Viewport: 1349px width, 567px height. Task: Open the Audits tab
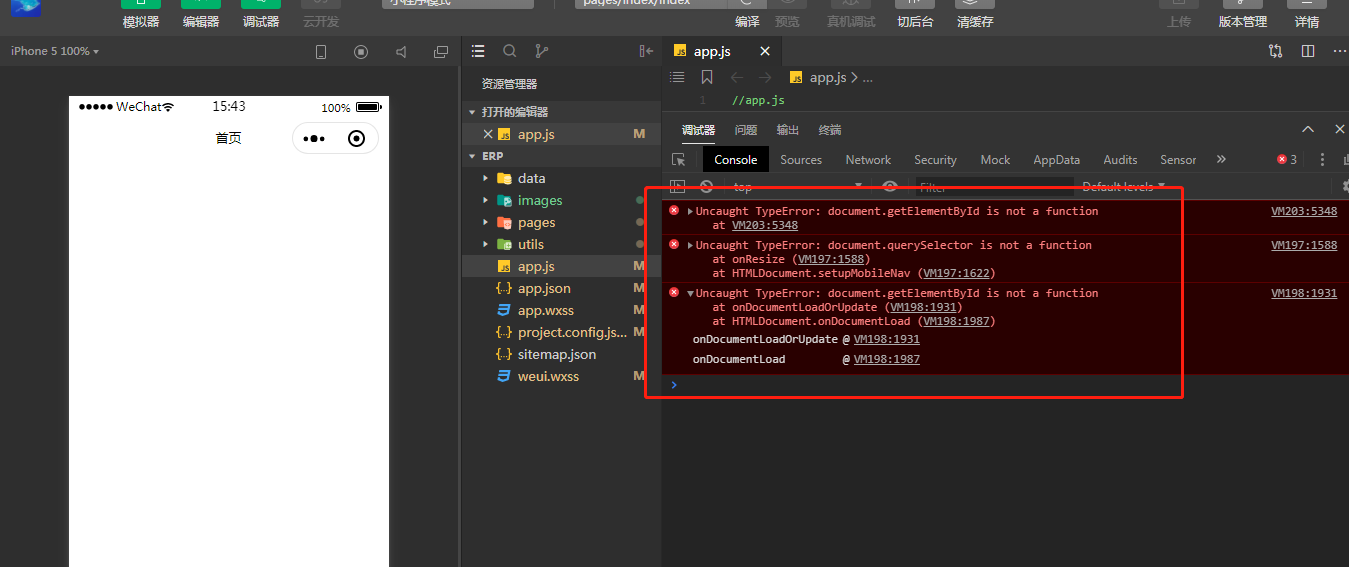click(1120, 159)
